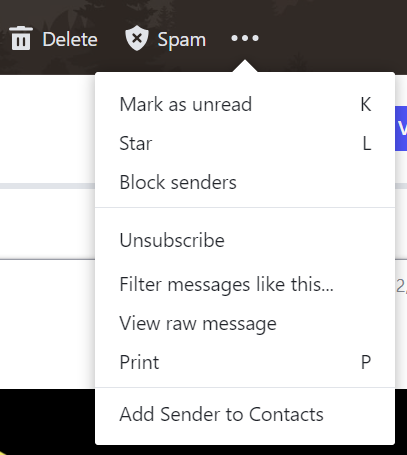
Task: Click the Delete text label
Action: (70, 39)
